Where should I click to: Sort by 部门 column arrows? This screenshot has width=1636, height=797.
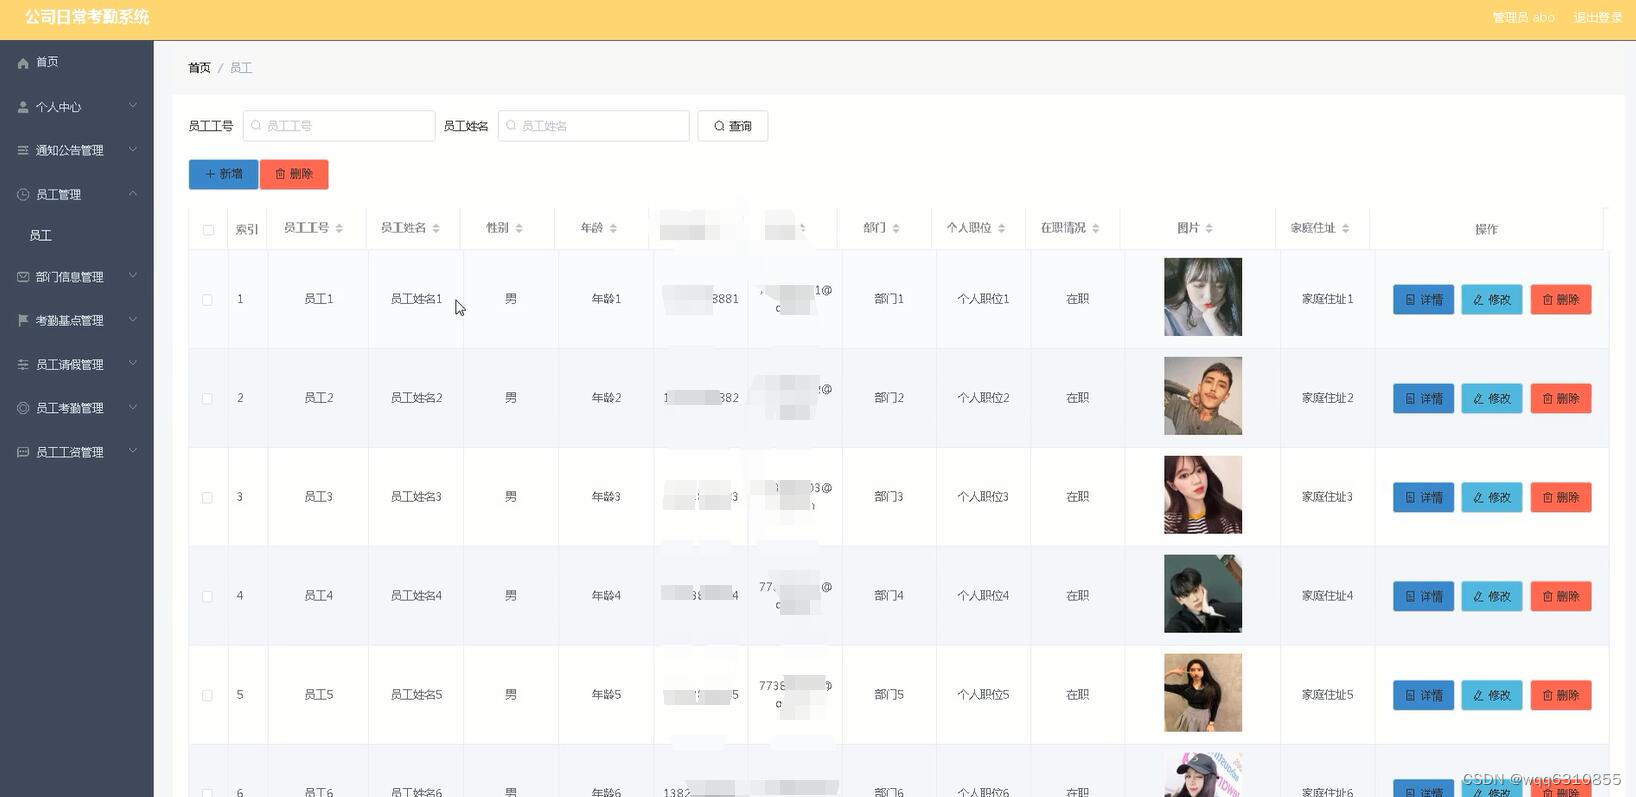point(896,229)
